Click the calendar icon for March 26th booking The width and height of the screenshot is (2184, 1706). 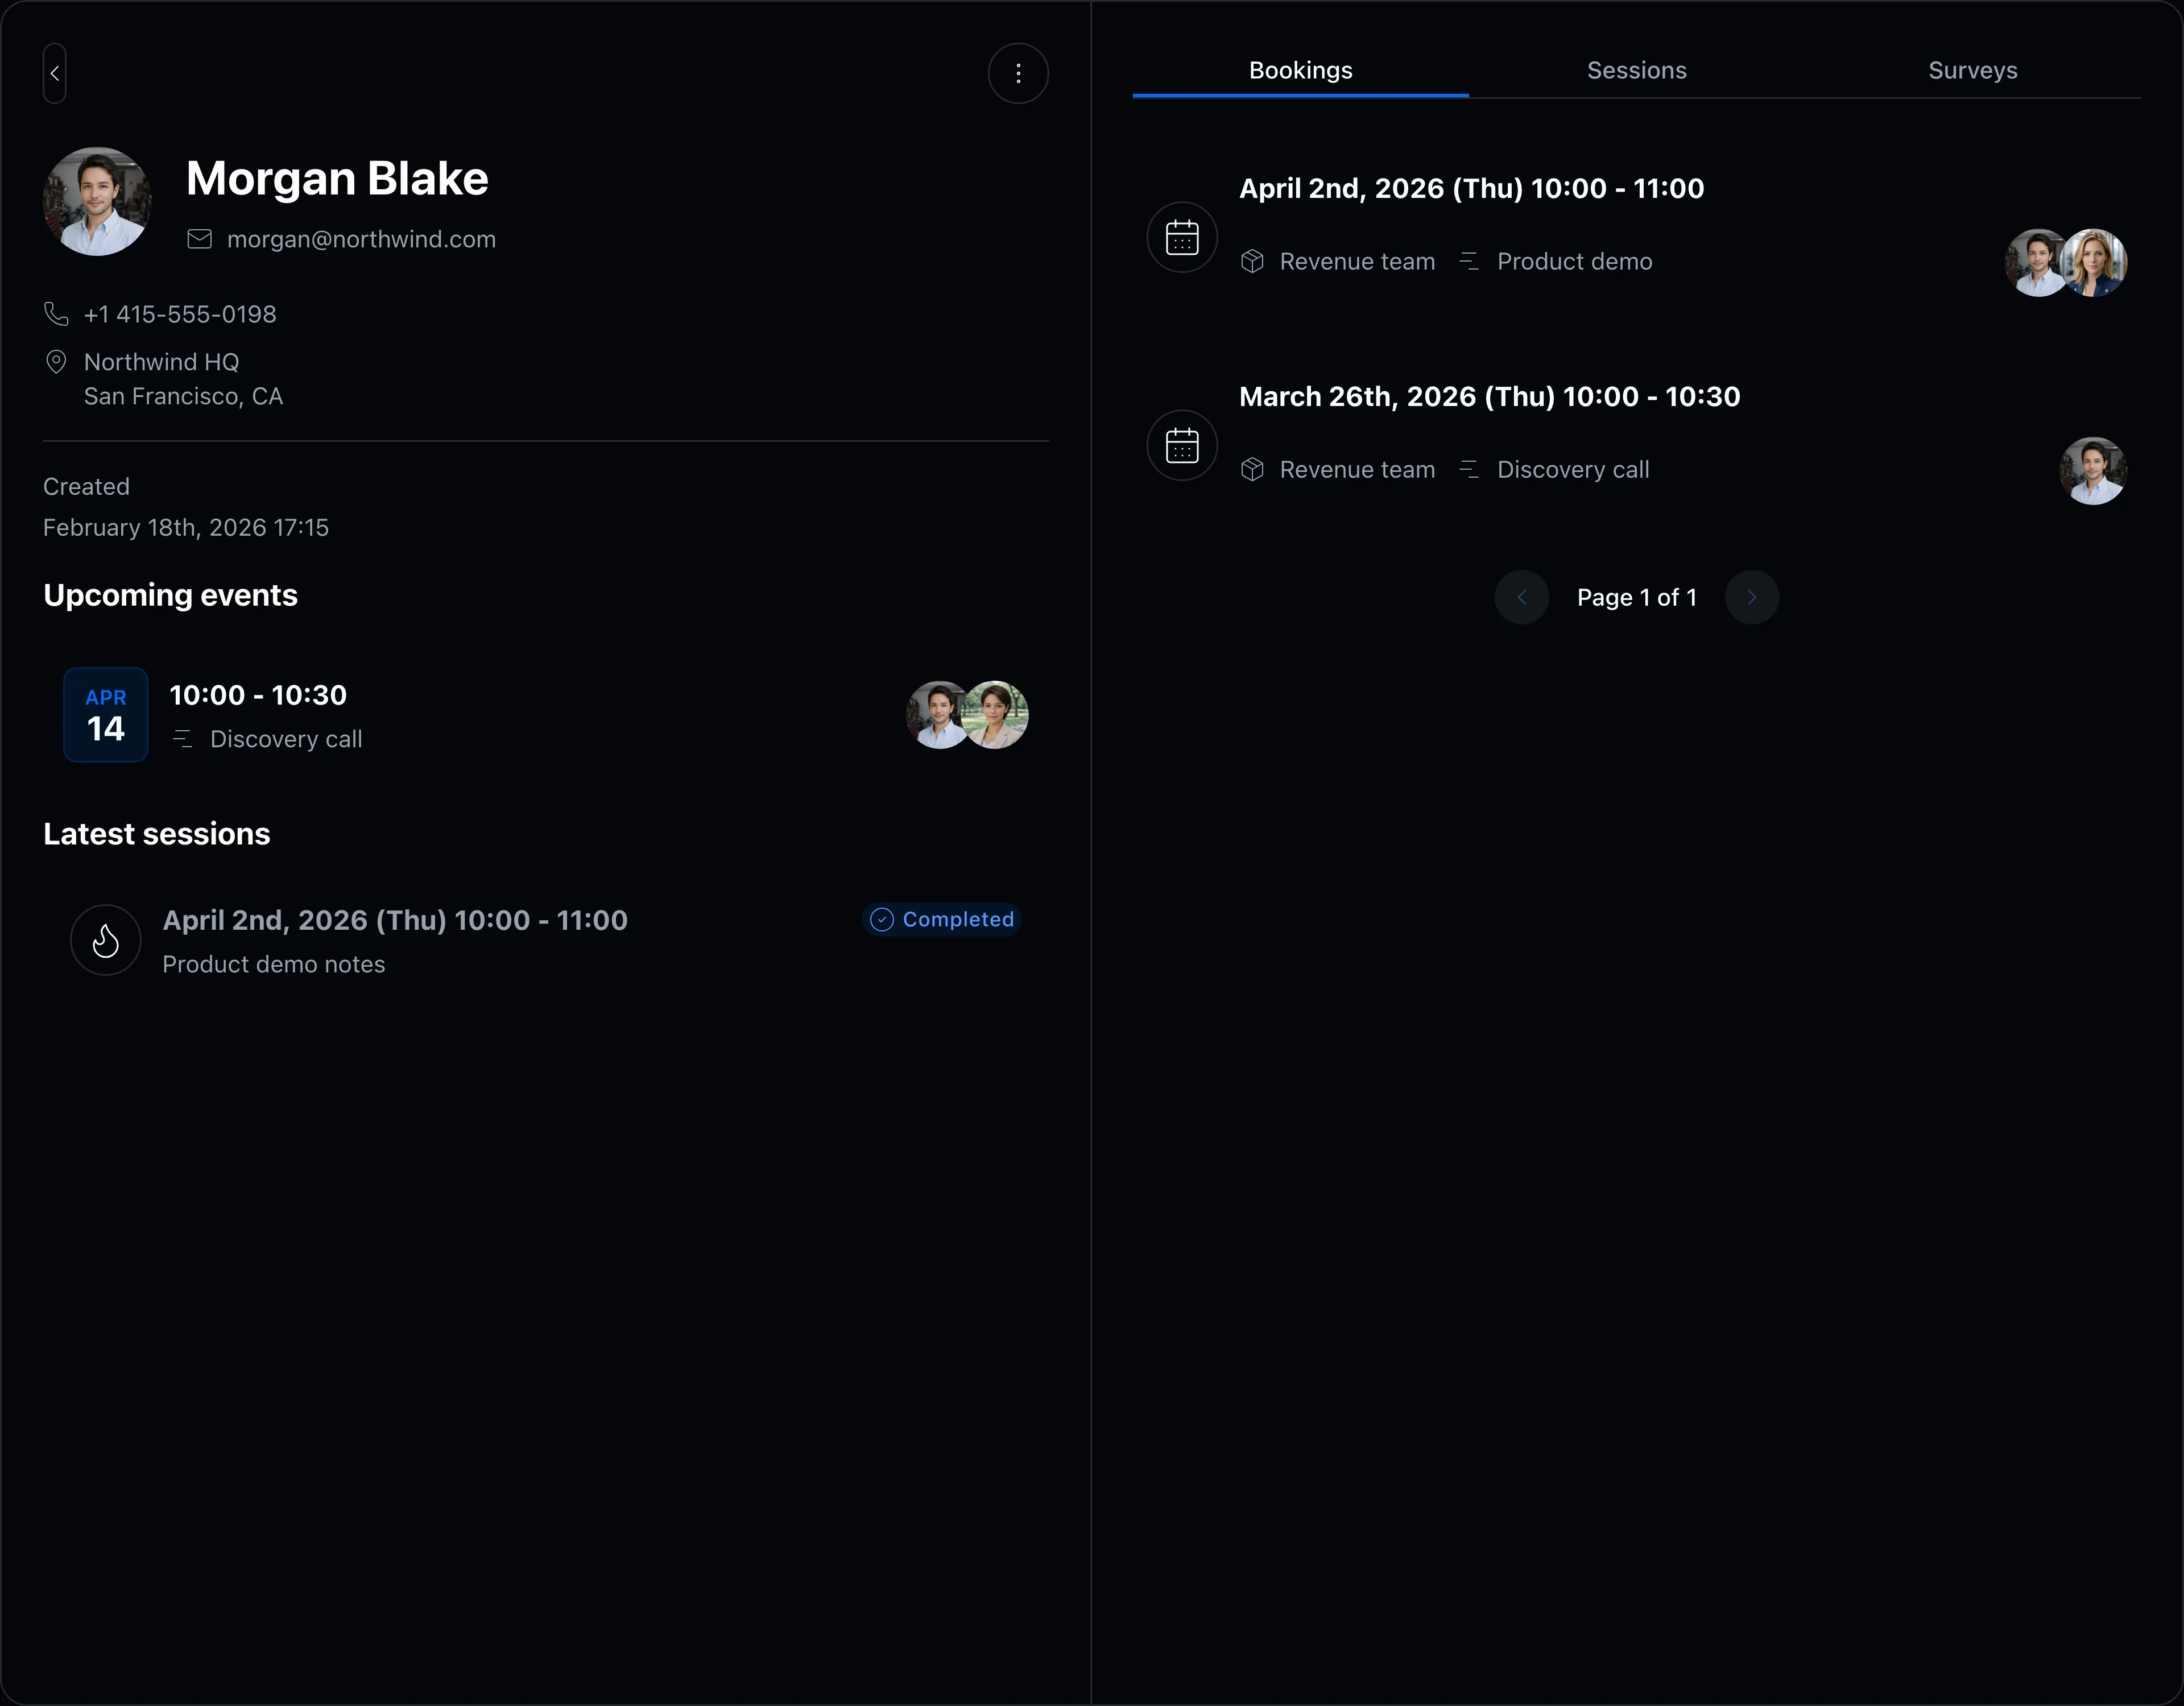point(1182,445)
